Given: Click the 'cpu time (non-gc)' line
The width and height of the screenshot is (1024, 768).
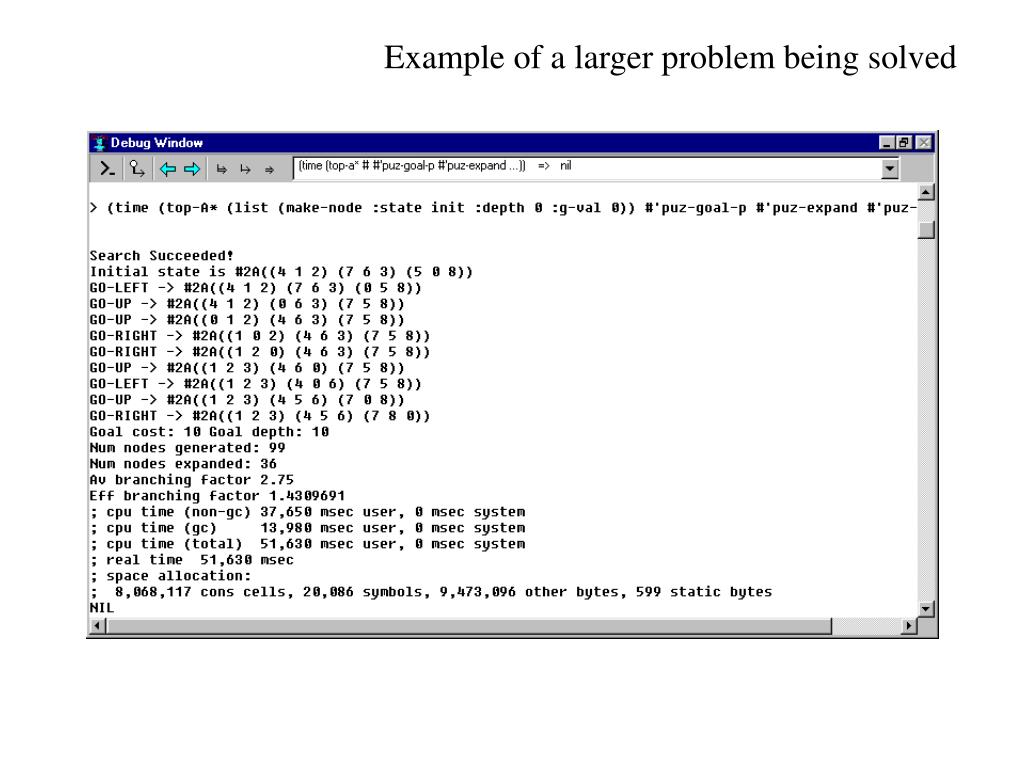Looking at the screenshot, I should 308,511.
